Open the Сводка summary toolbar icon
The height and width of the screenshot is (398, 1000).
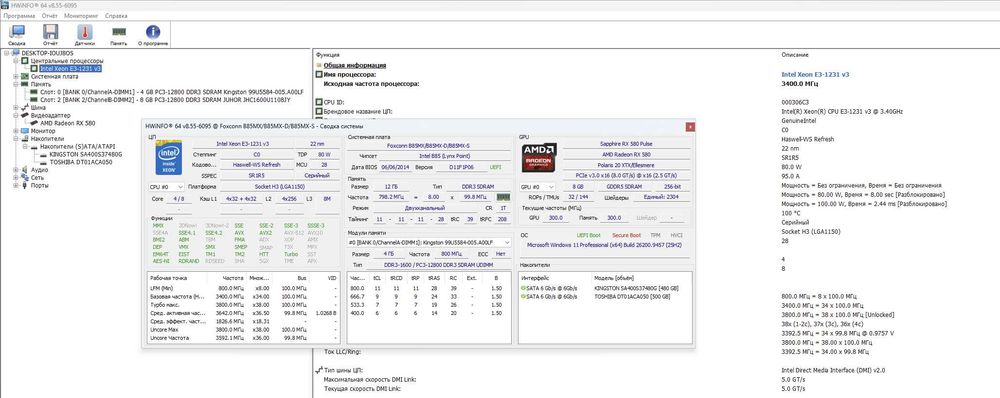[17, 31]
